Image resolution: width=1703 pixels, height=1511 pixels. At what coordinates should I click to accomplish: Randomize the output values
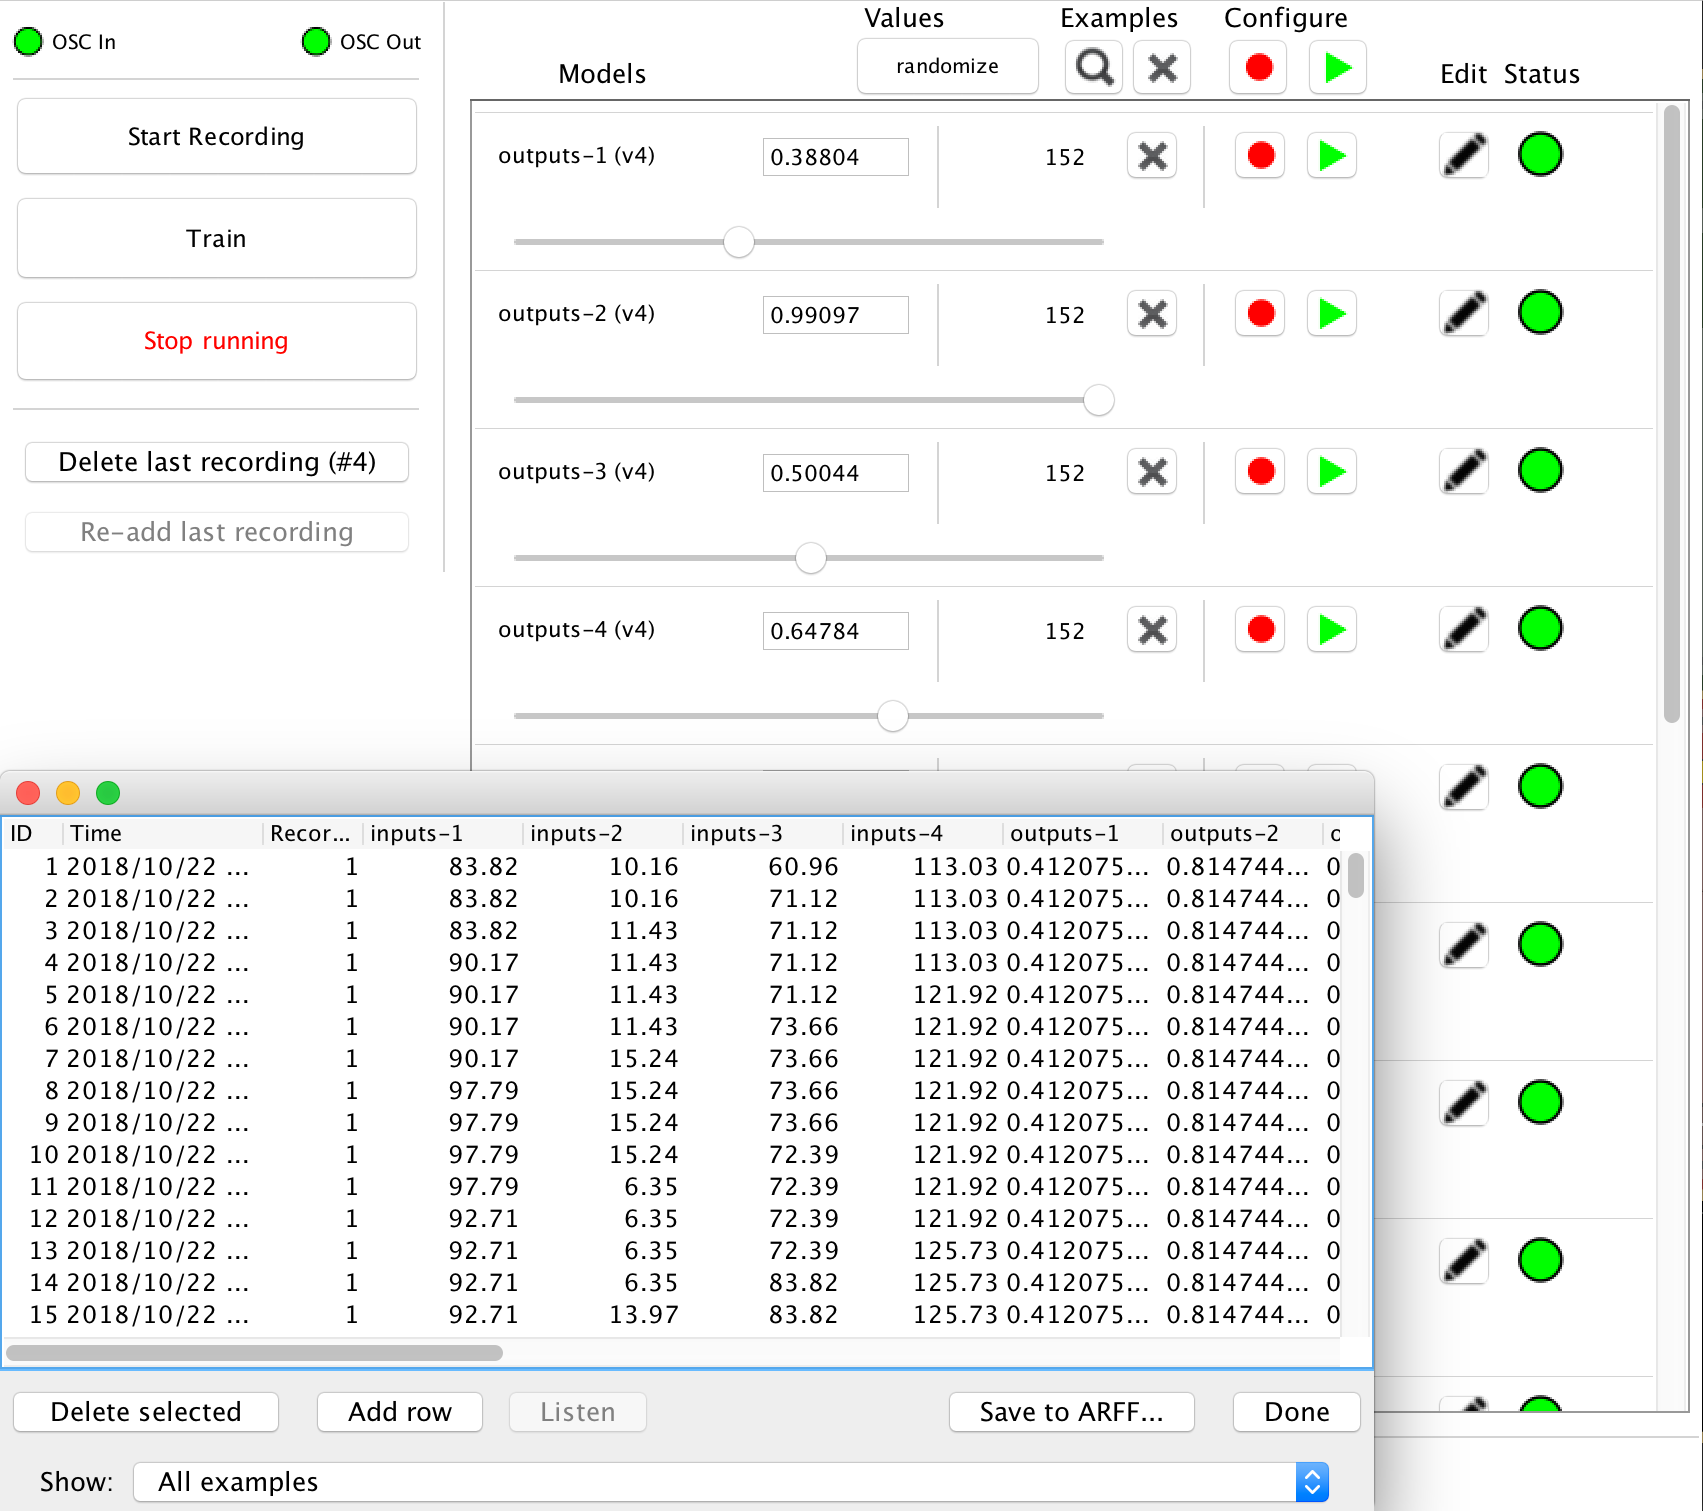pyautogui.click(x=947, y=67)
